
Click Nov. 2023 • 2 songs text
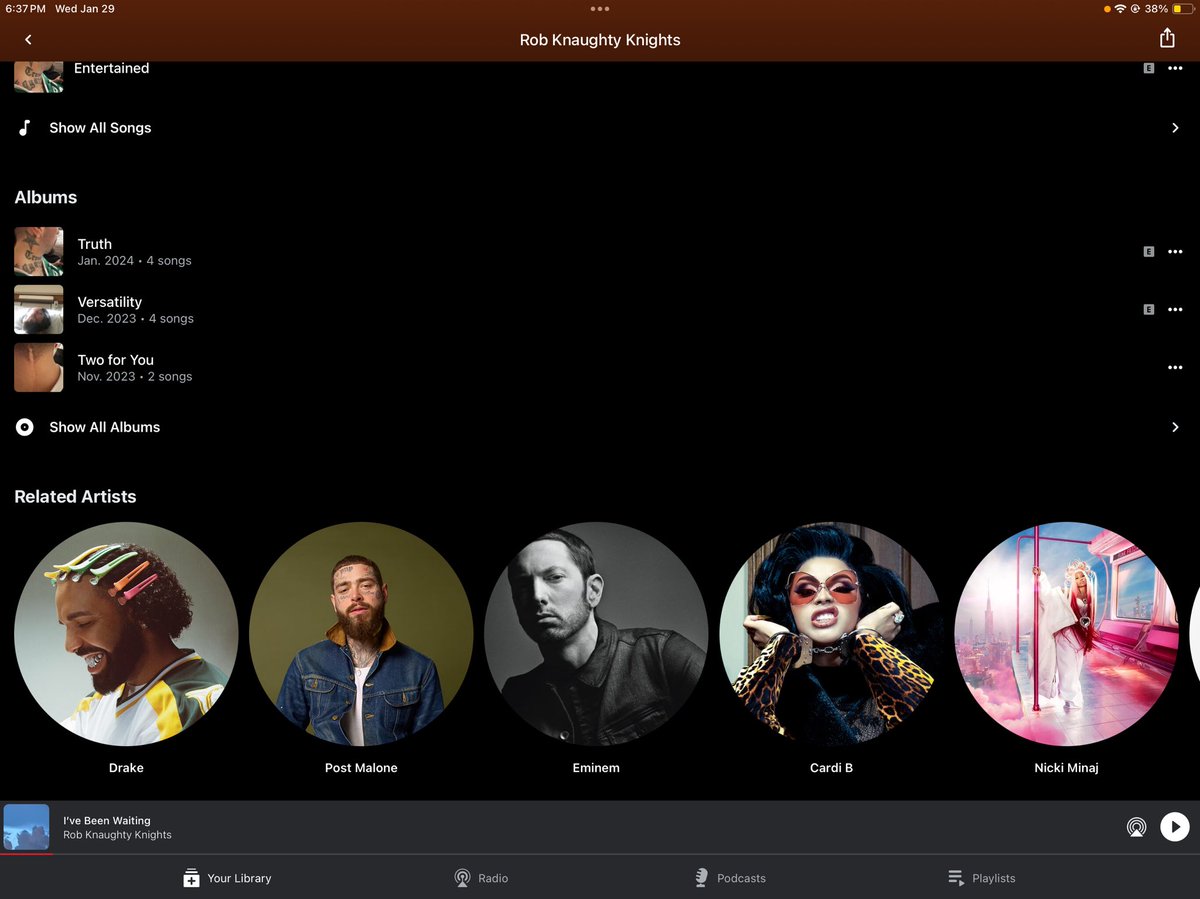click(x=134, y=377)
